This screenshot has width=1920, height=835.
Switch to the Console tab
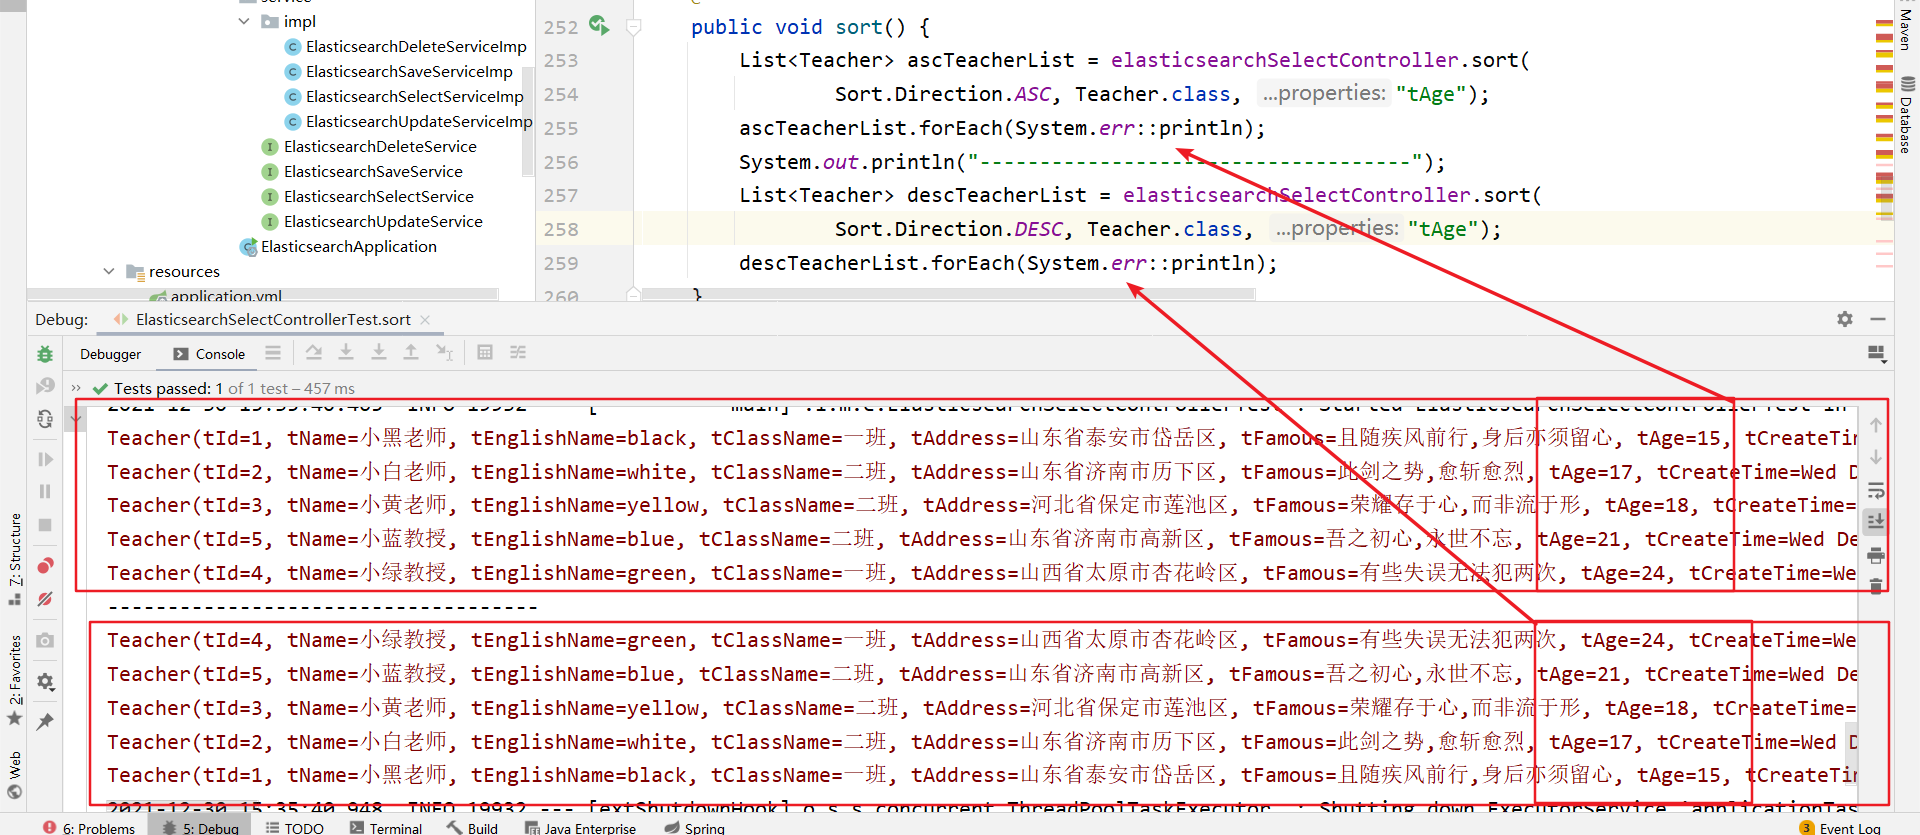209,354
